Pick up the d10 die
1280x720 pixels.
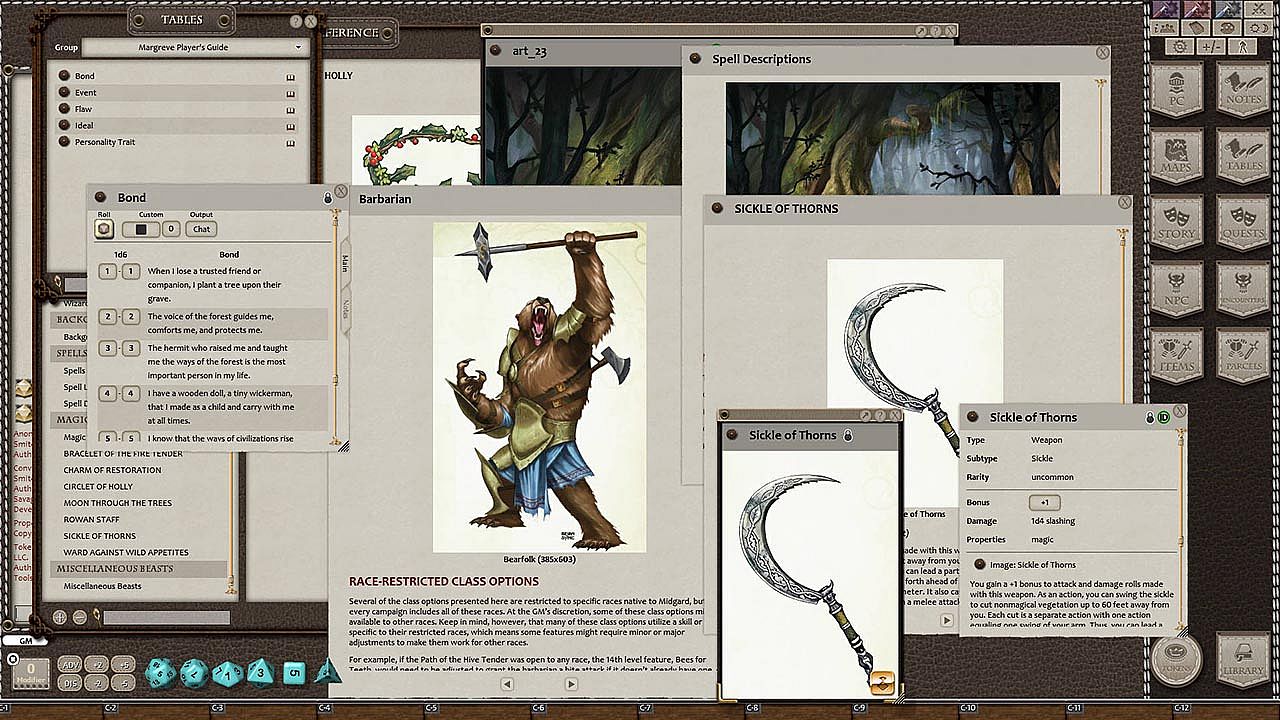[x=227, y=672]
